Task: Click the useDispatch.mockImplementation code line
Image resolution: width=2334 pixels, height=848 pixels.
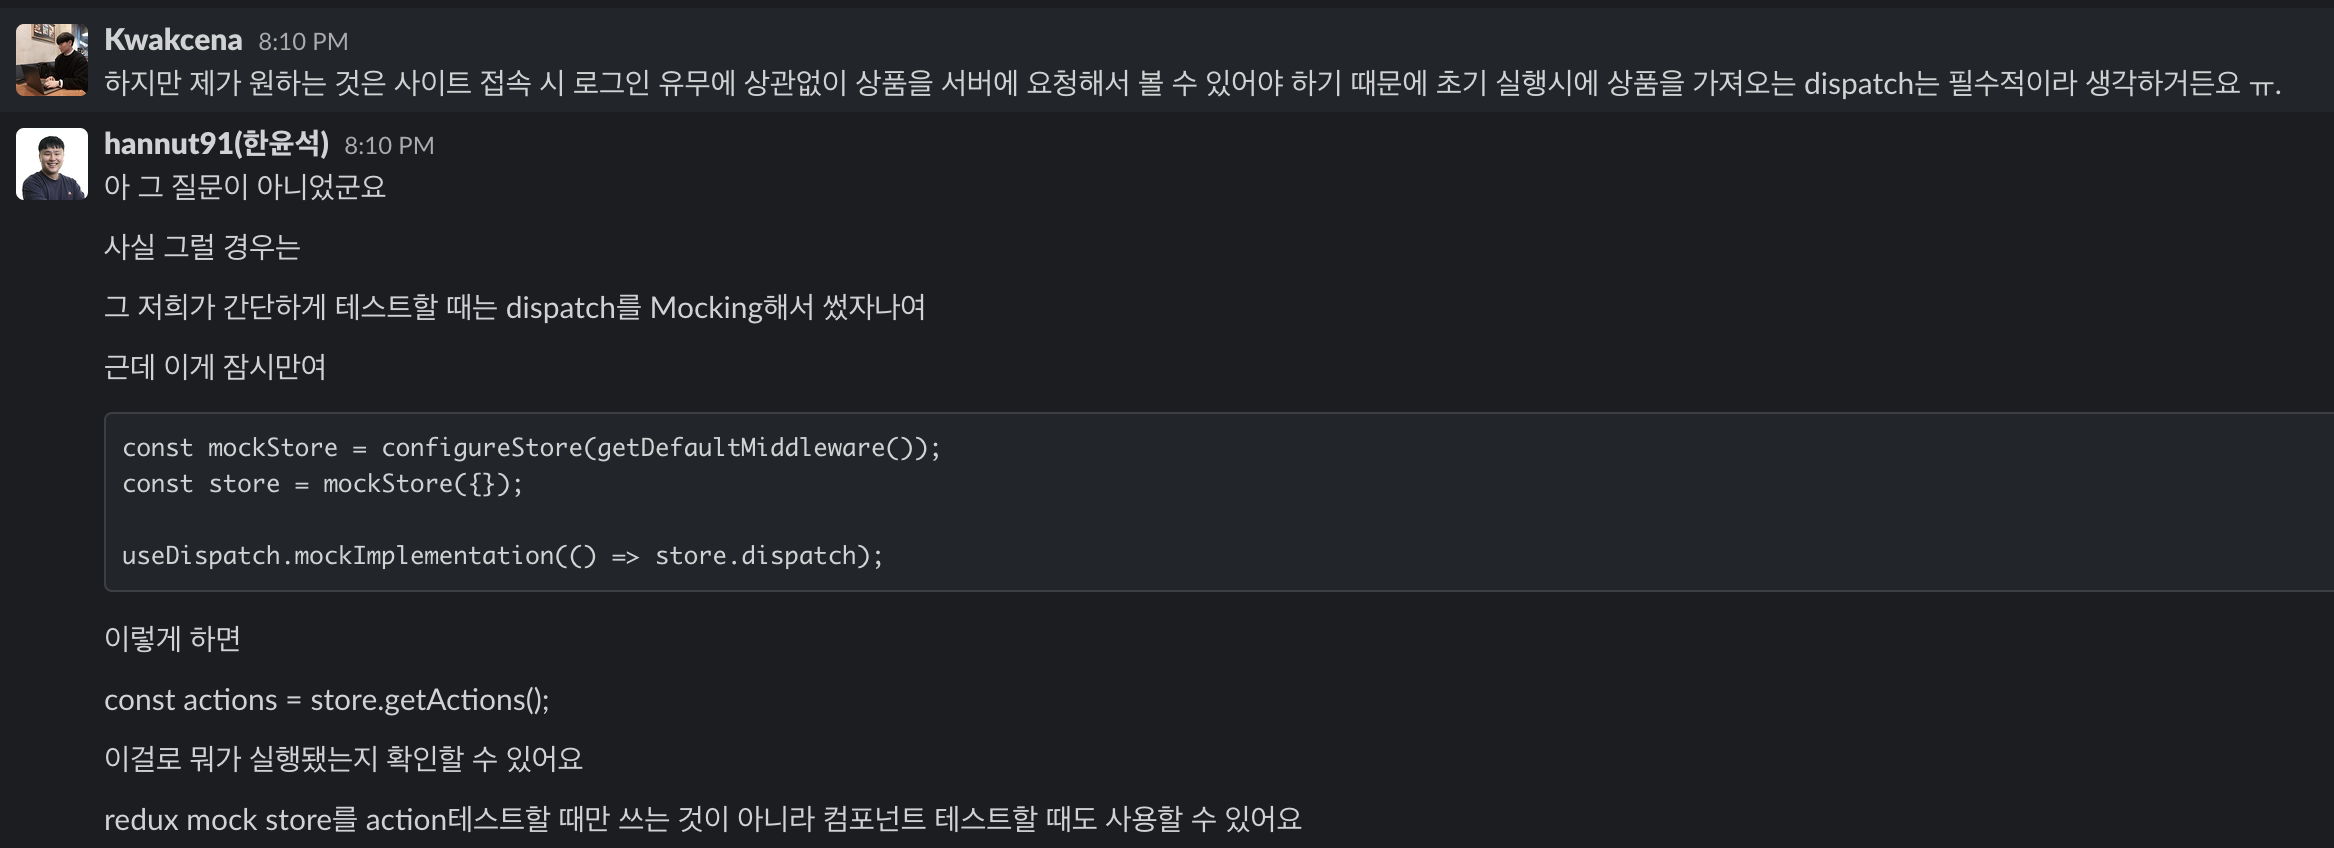Action: 503,555
